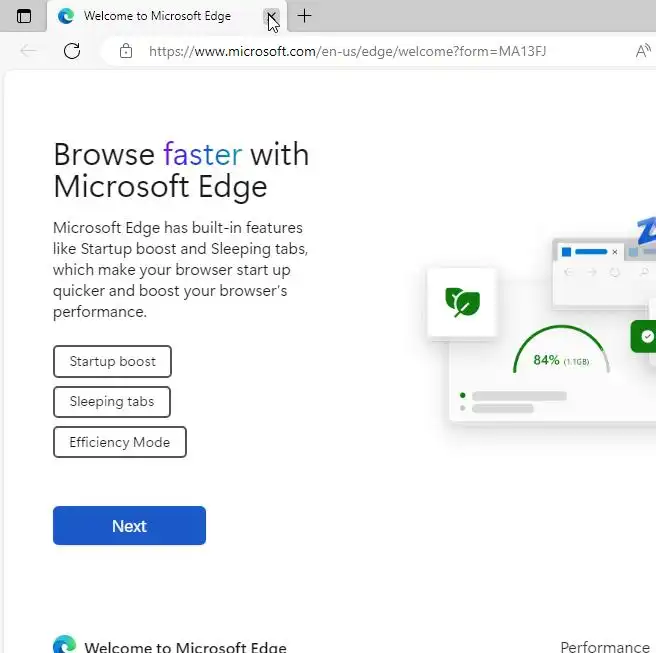656x653 pixels.
Task: Click the blue Next button
Action: click(129, 526)
